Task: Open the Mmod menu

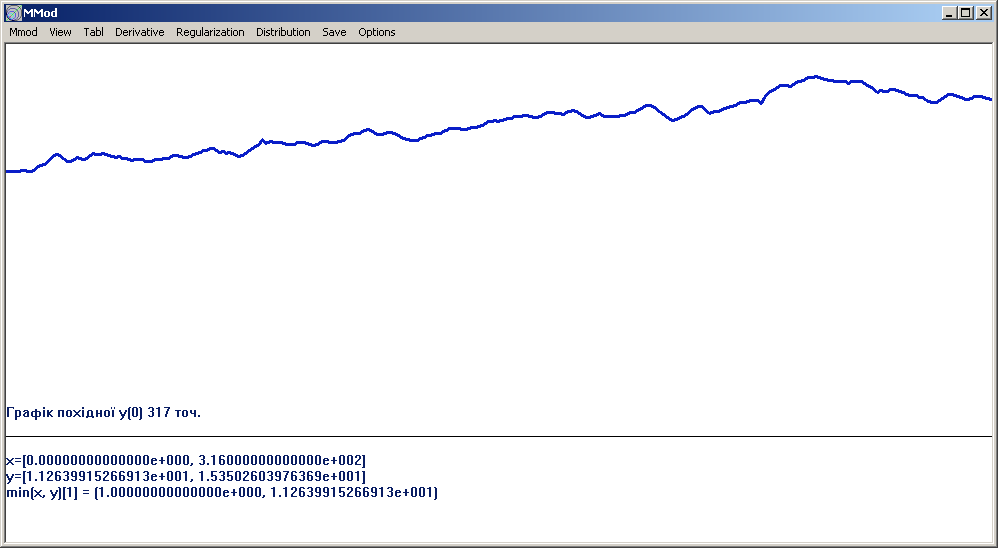Action: 24,32
